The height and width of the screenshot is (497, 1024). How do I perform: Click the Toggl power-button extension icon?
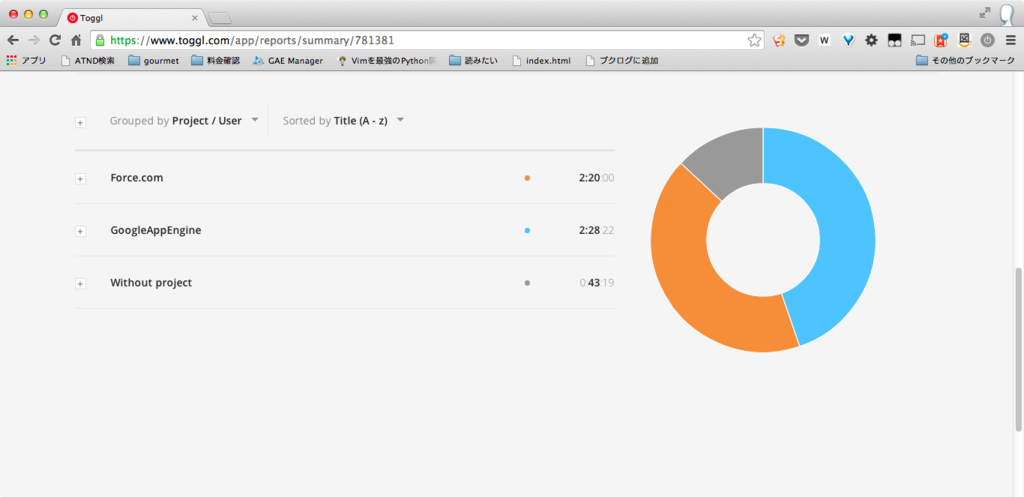987,40
